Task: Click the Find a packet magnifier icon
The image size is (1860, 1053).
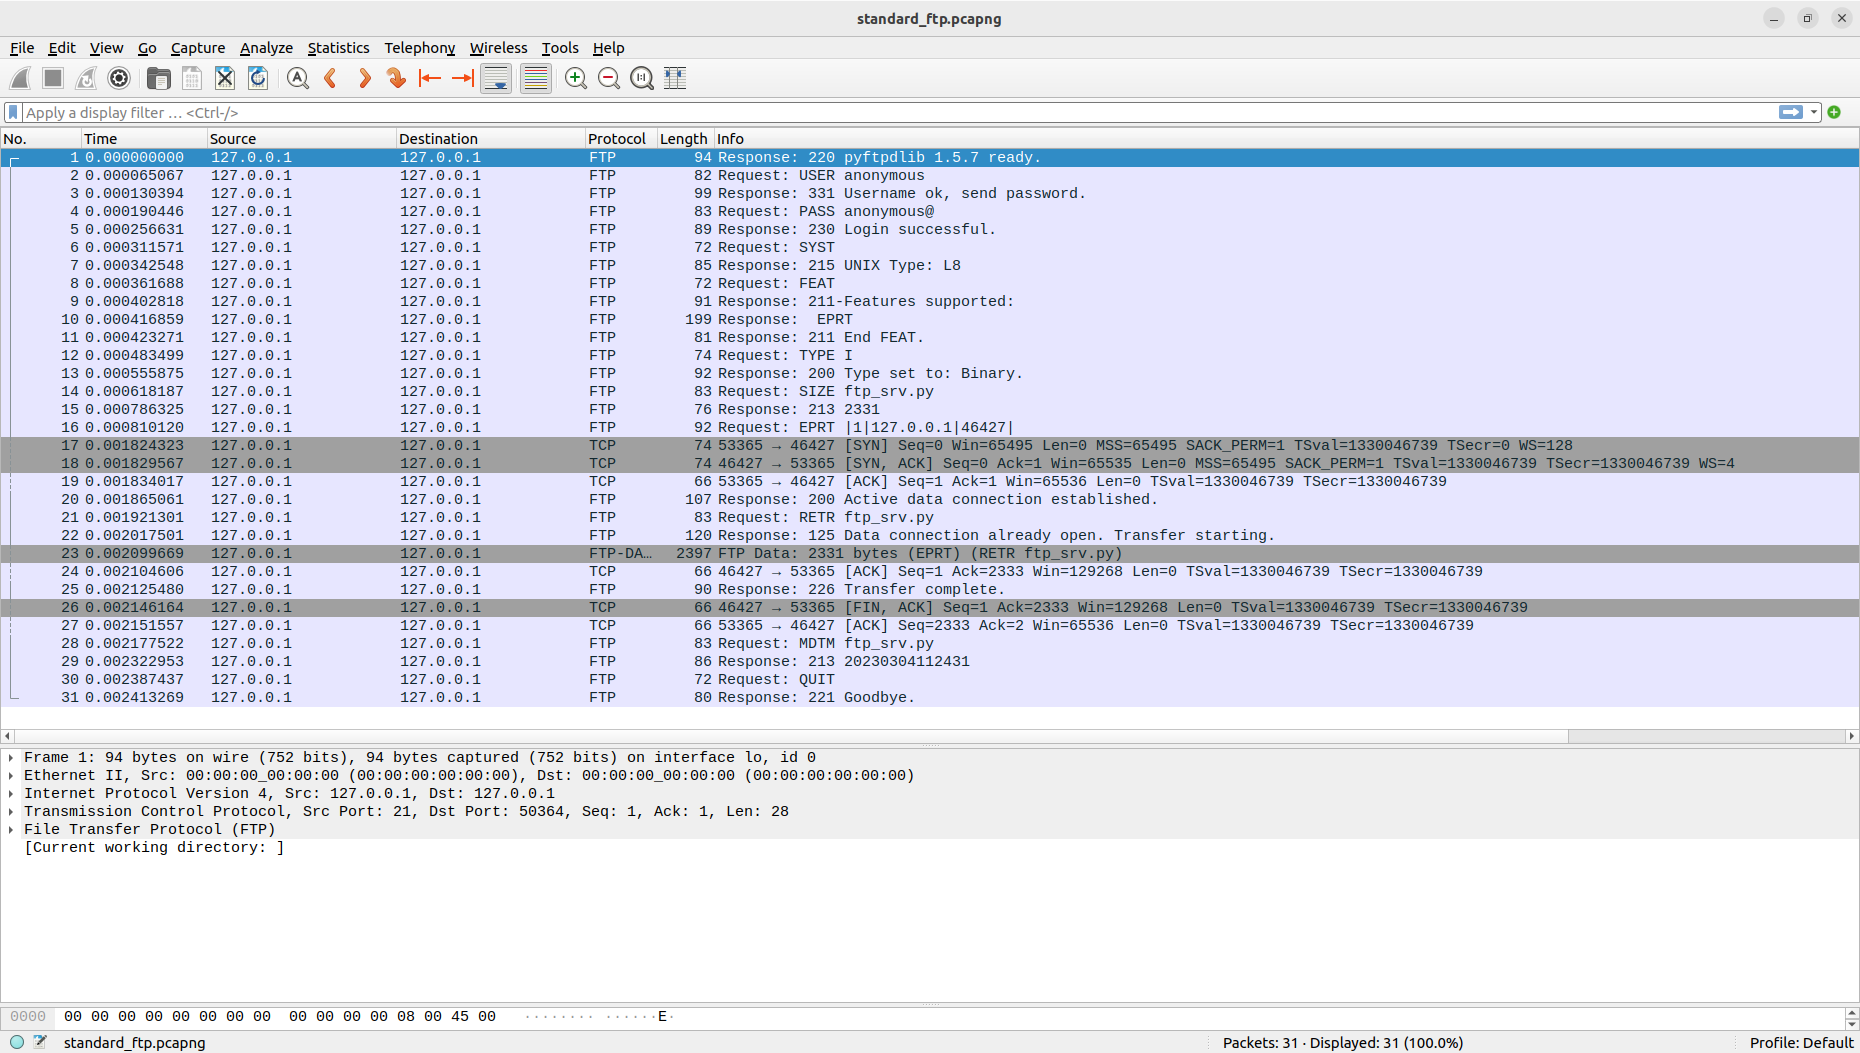Action: pyautogui.click(x=297, y=78)
